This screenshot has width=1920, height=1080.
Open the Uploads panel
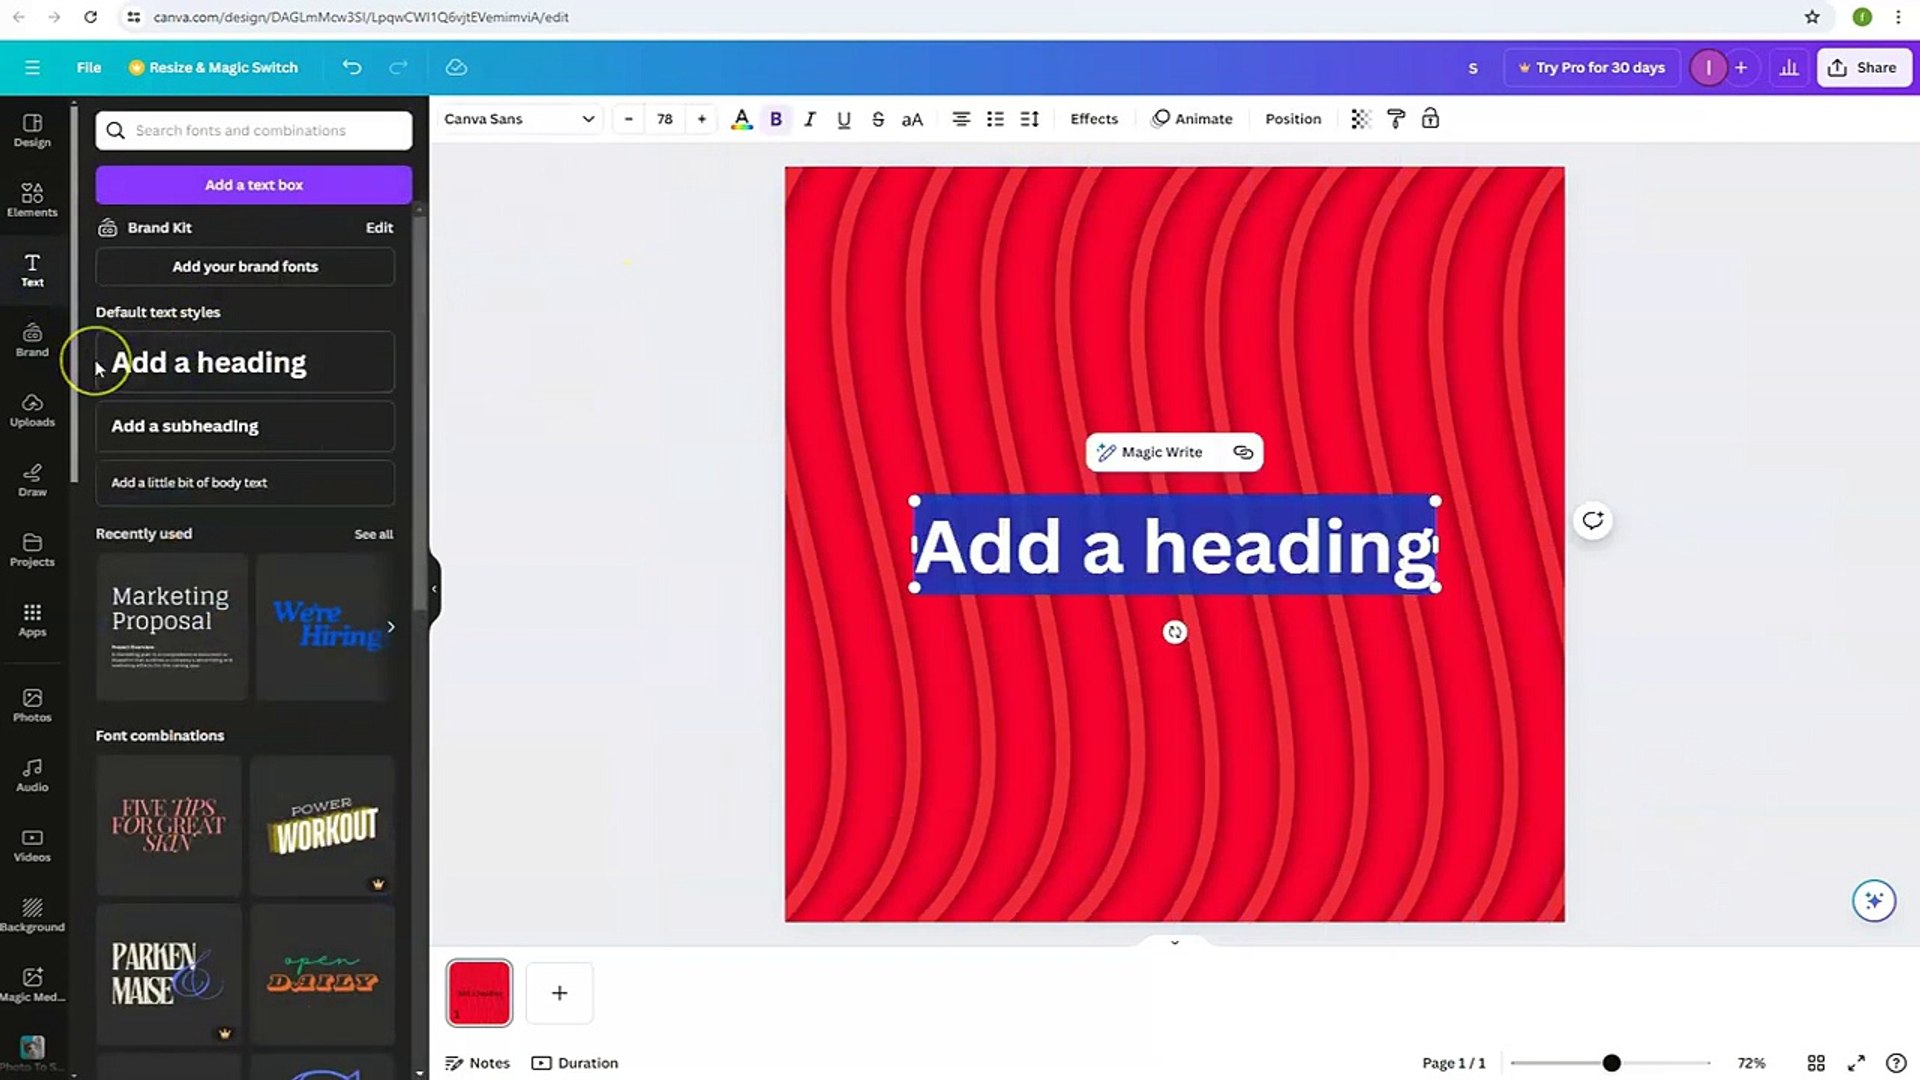32,410
